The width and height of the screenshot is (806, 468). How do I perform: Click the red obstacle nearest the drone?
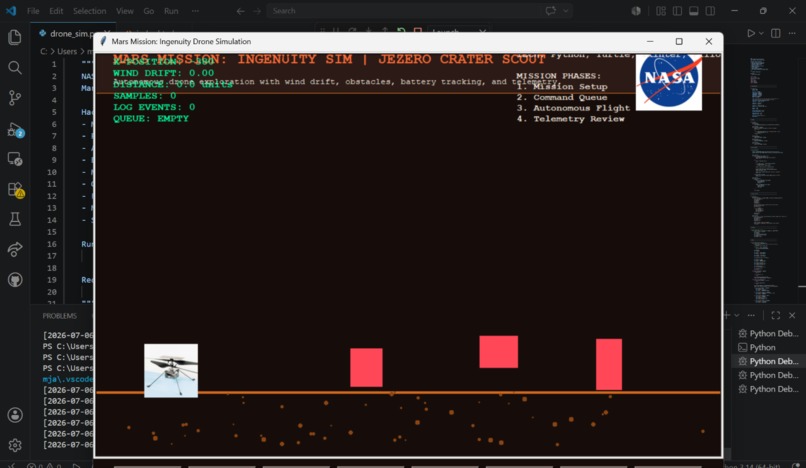coord(367,368)
